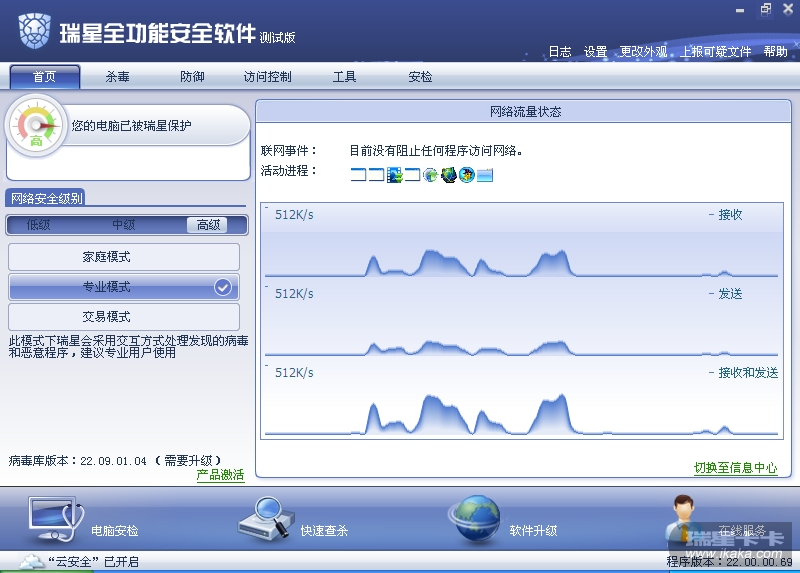Click the computer checkup stethoscope icon
This screenshot has height=573, width=800.
(x=56, y=519)
